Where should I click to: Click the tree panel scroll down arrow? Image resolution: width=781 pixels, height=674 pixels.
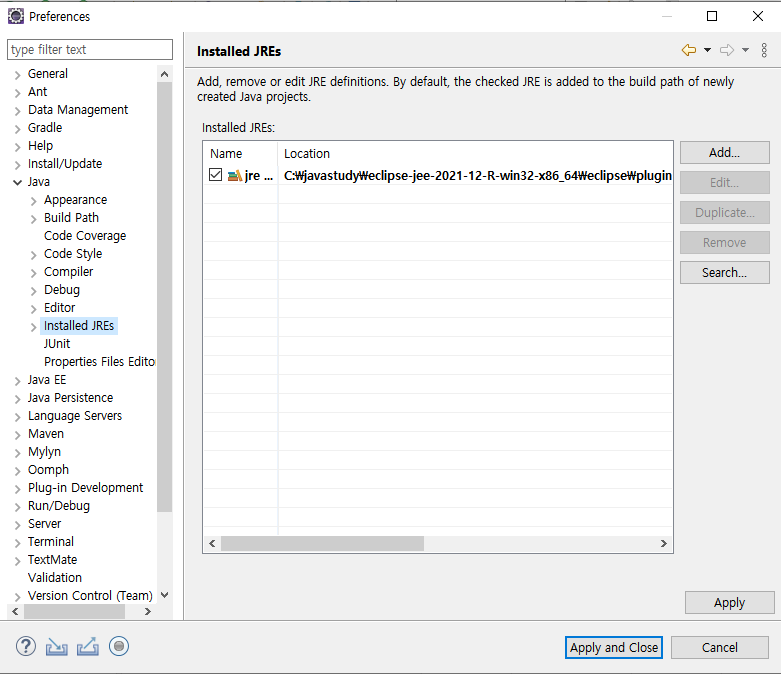click(164, 595)
